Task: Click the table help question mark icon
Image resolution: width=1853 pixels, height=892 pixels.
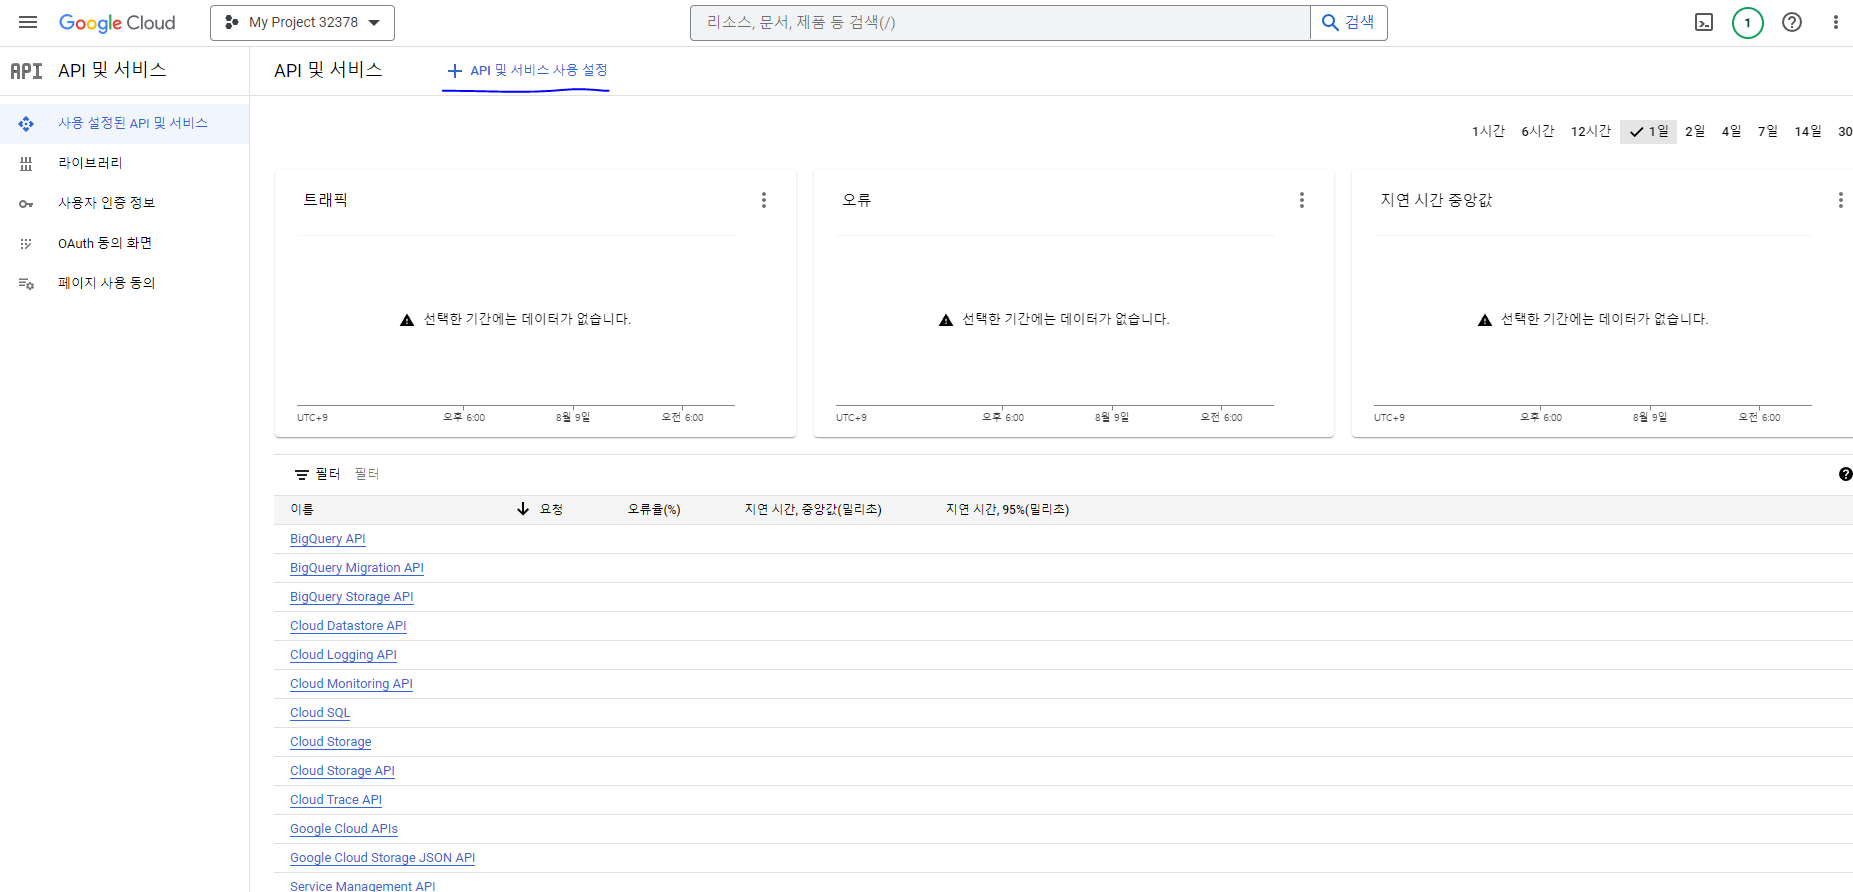Action: pos(1845,474)
